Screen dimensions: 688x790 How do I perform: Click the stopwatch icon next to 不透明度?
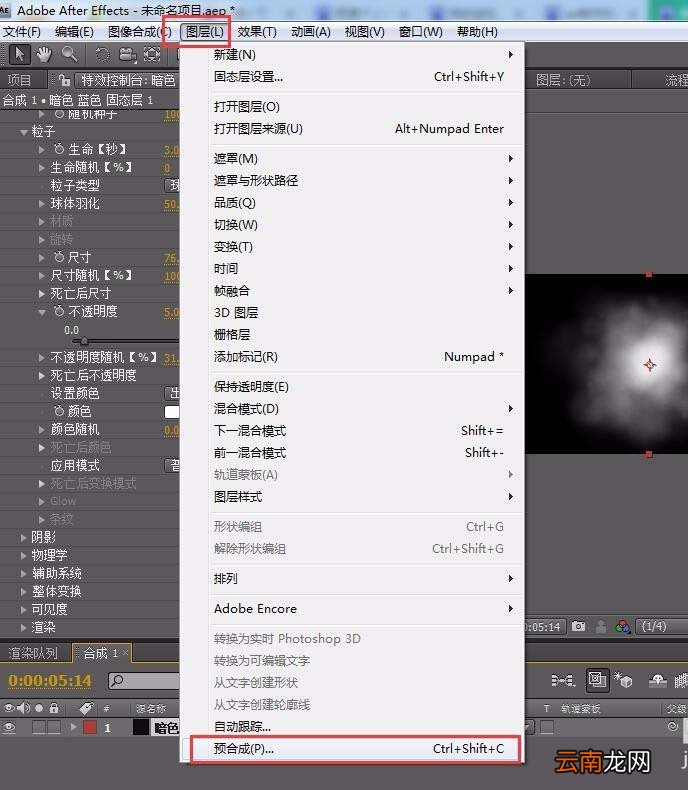[x=59, y=311]
